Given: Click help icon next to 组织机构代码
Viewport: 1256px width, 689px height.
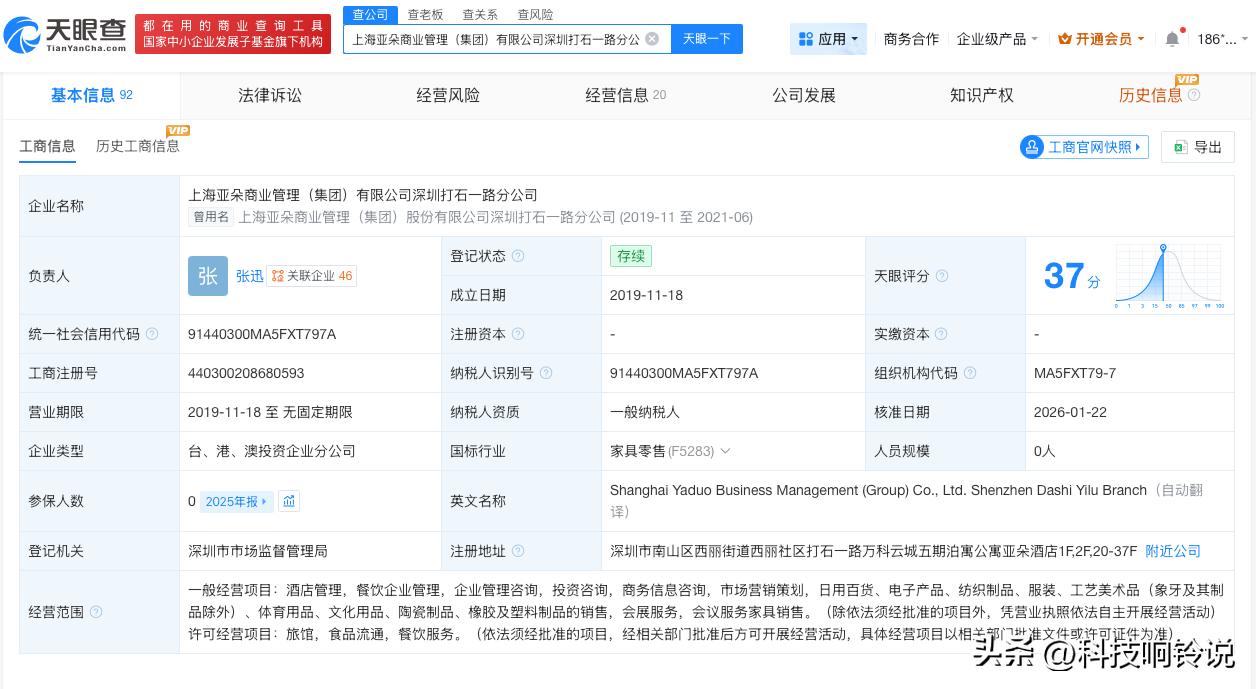Looking at the screenshot, I should click(x=970, y=373).
